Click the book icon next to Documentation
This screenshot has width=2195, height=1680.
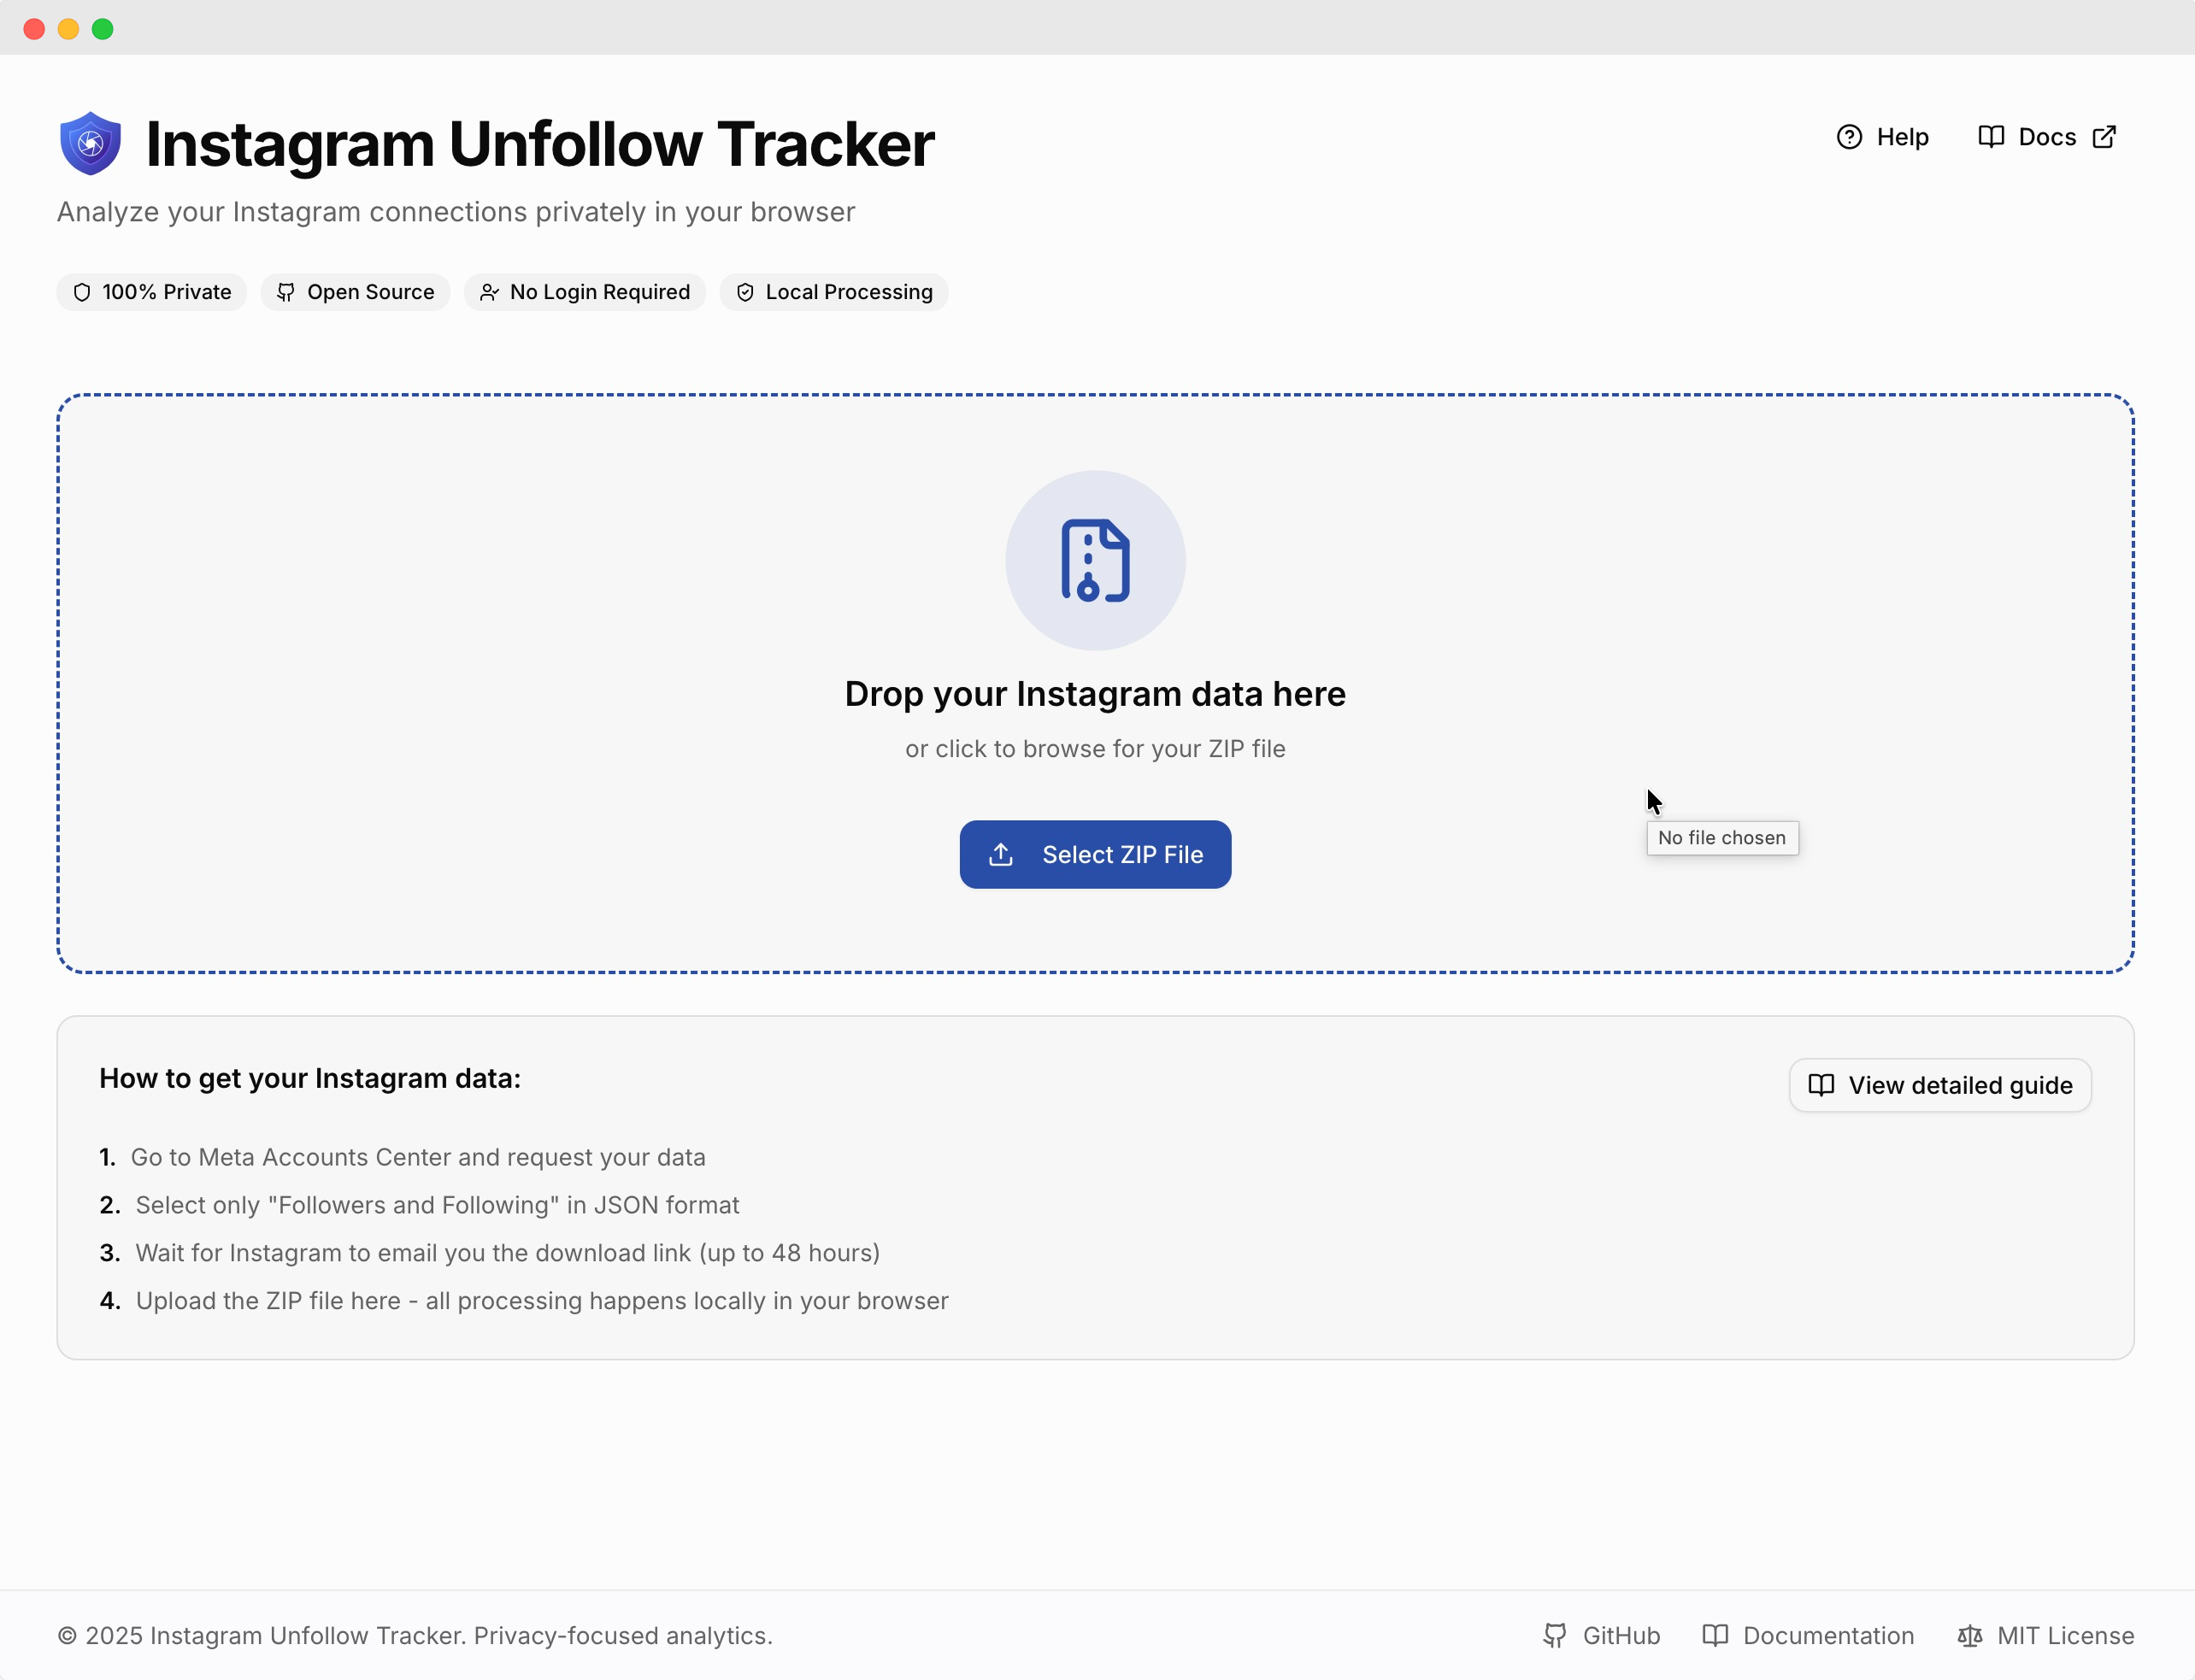(1716, 1636)
